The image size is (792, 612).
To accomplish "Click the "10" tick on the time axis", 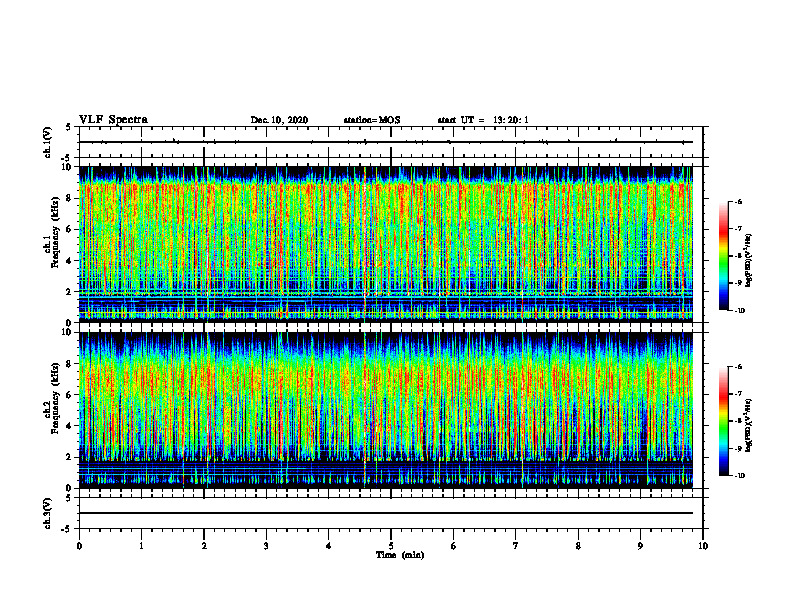I will point(703,546).
